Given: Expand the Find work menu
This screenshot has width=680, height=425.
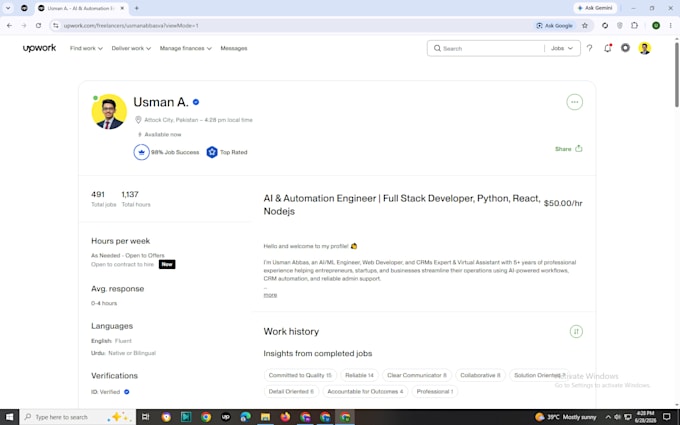Looking at the screenshot, I should point(86,48).
